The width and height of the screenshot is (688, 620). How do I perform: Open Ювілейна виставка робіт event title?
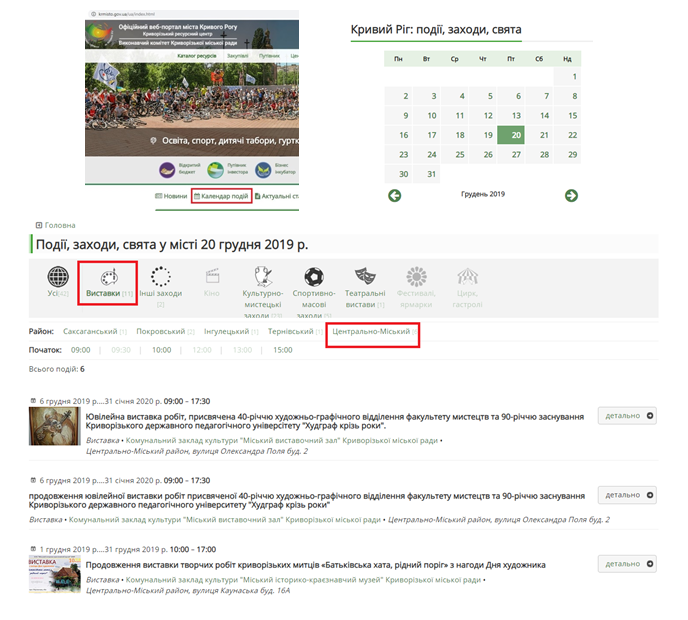pos(334,421)
